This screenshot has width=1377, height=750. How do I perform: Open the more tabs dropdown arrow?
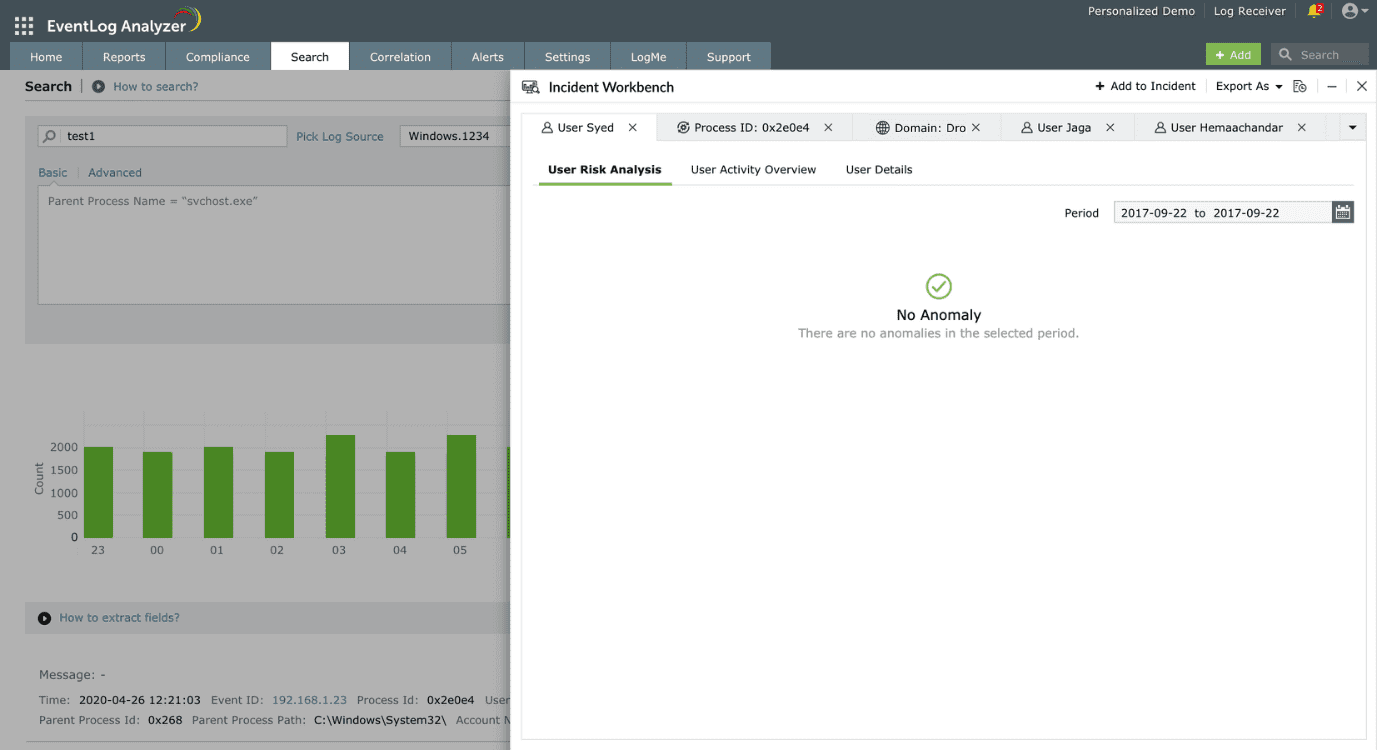point(1353,128)
